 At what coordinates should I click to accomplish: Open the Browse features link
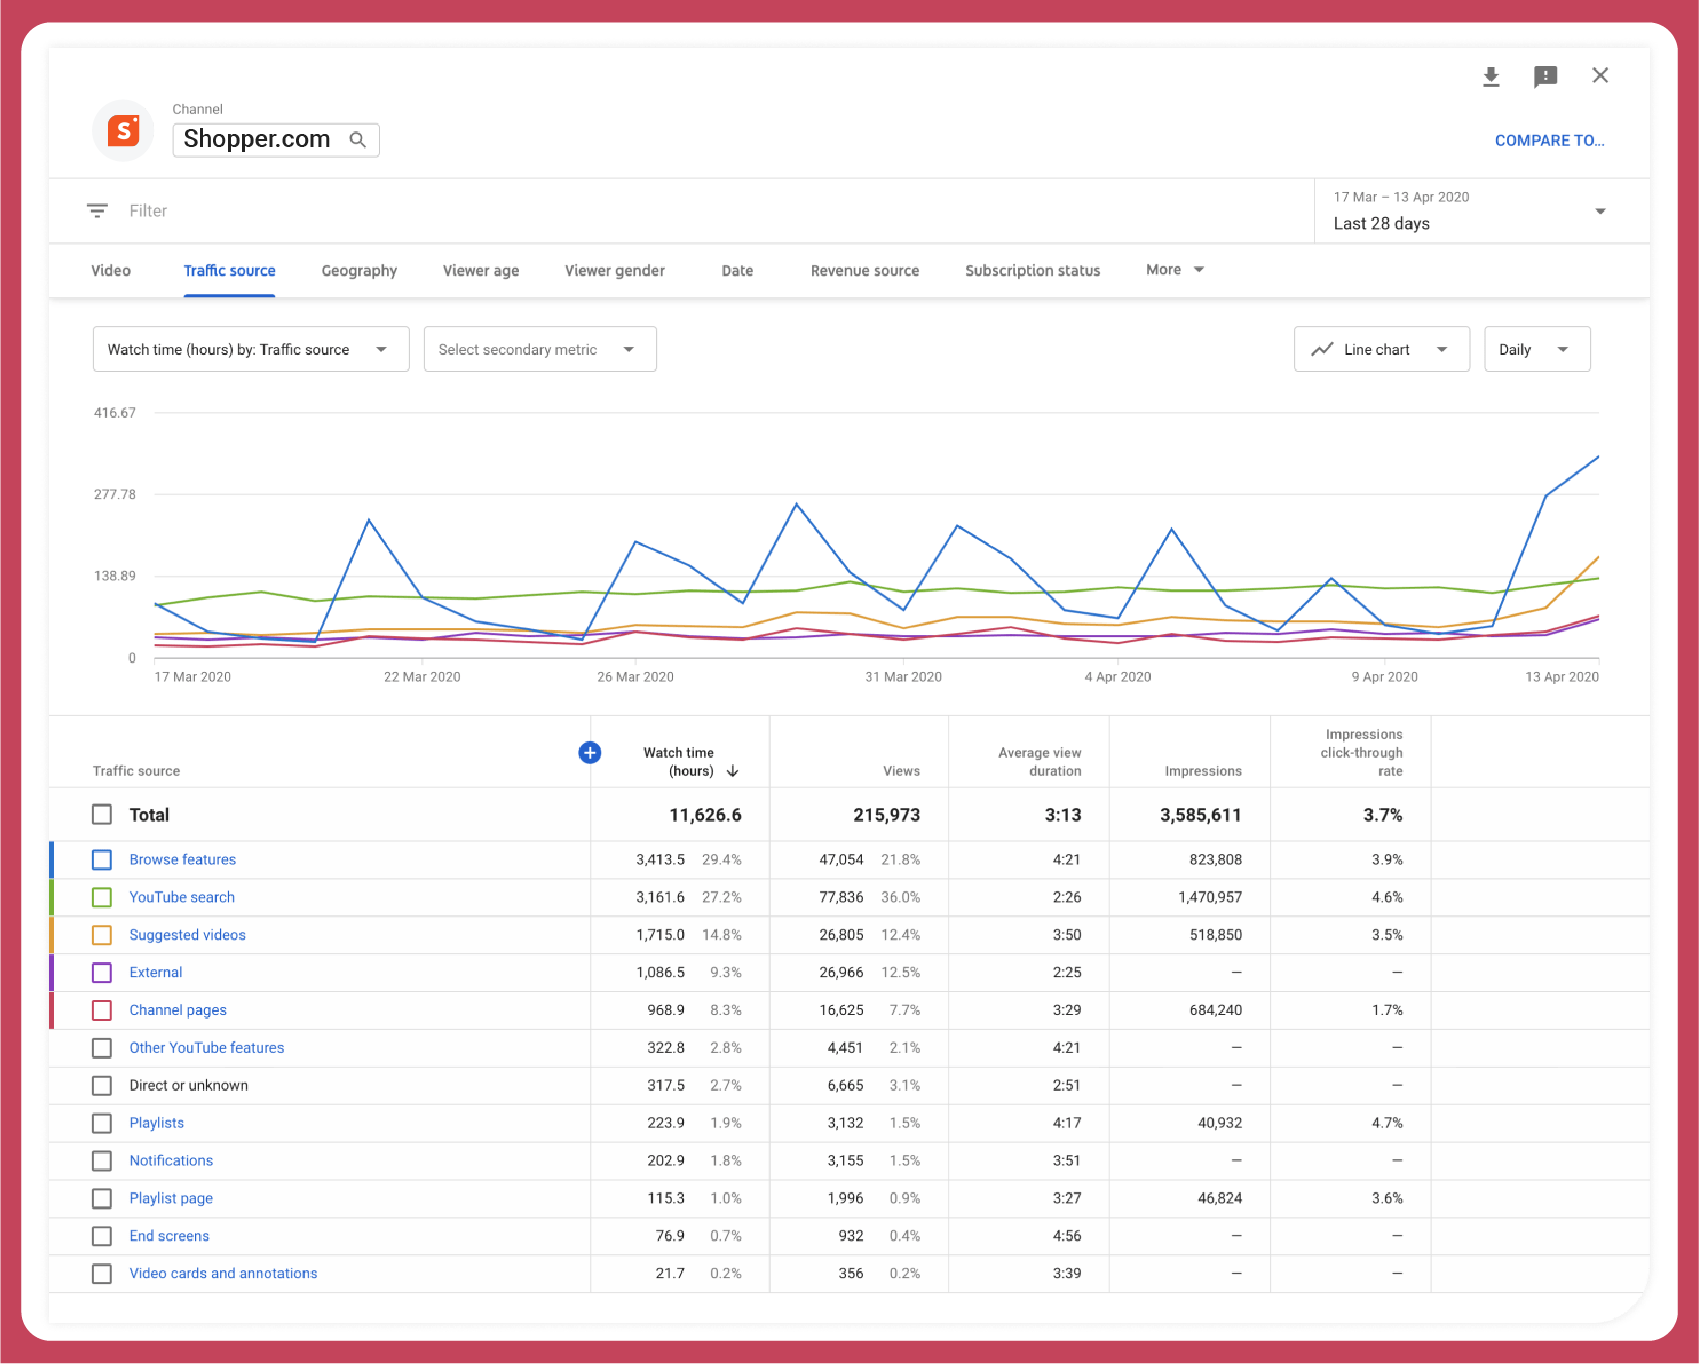183,859
